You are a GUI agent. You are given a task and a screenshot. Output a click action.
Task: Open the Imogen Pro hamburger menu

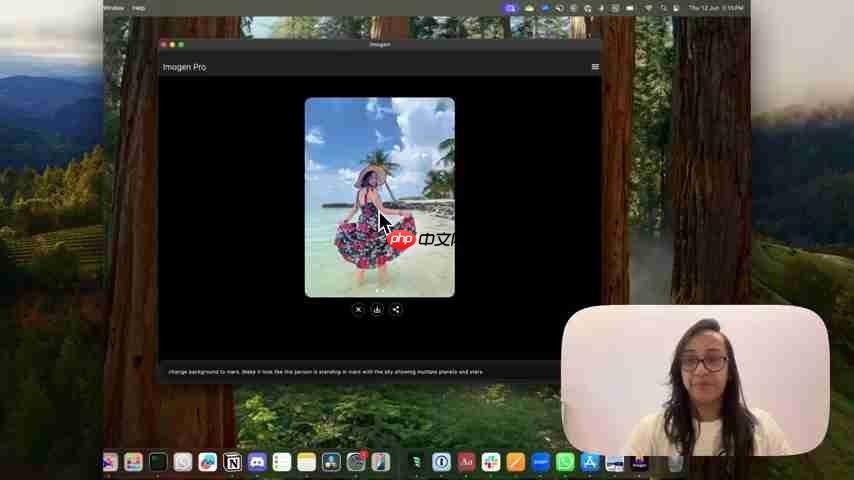point(595,67)
